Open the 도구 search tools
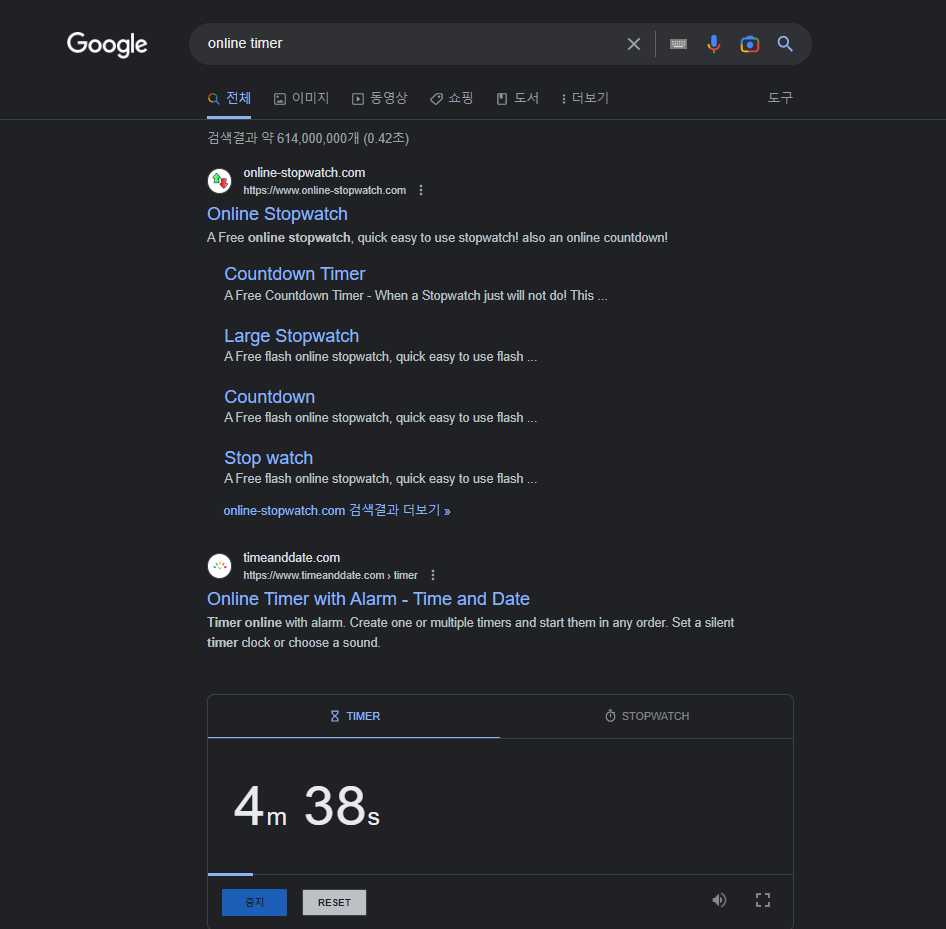Viewport: 946px width, 929px height. tap(780, 98)
